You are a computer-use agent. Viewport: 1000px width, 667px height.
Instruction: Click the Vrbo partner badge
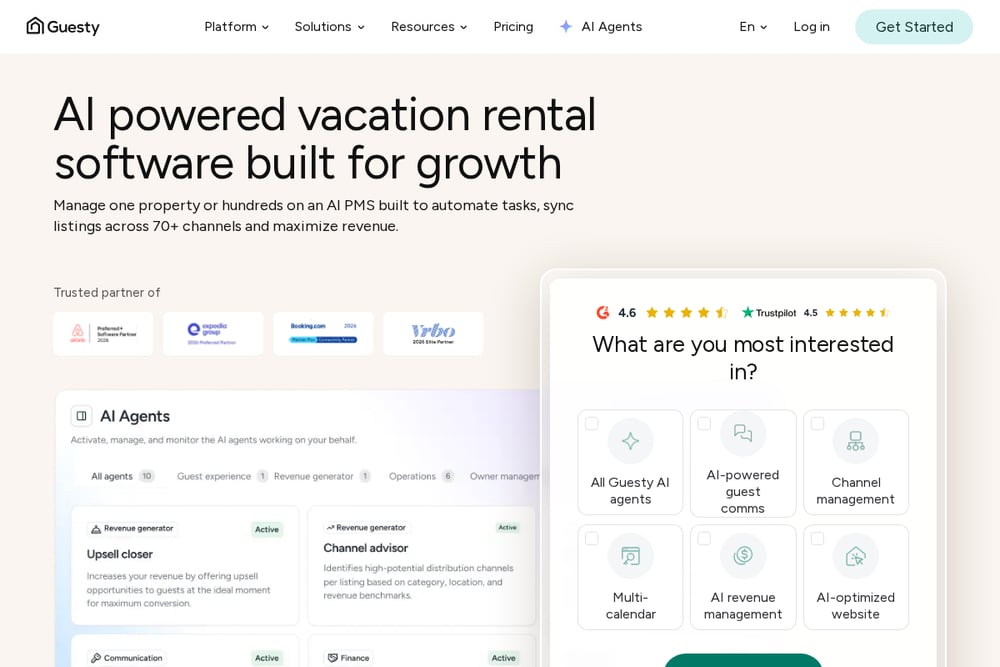[433, 334]
